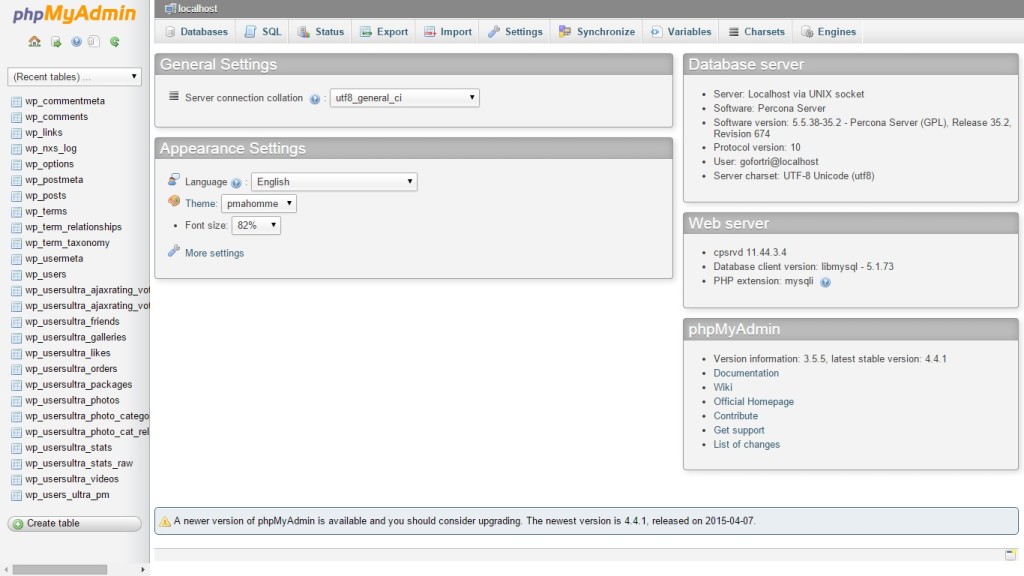1024x576 pixels.
Task: Go to phpMyAdmin home via house icon
Action: (35, 42)
